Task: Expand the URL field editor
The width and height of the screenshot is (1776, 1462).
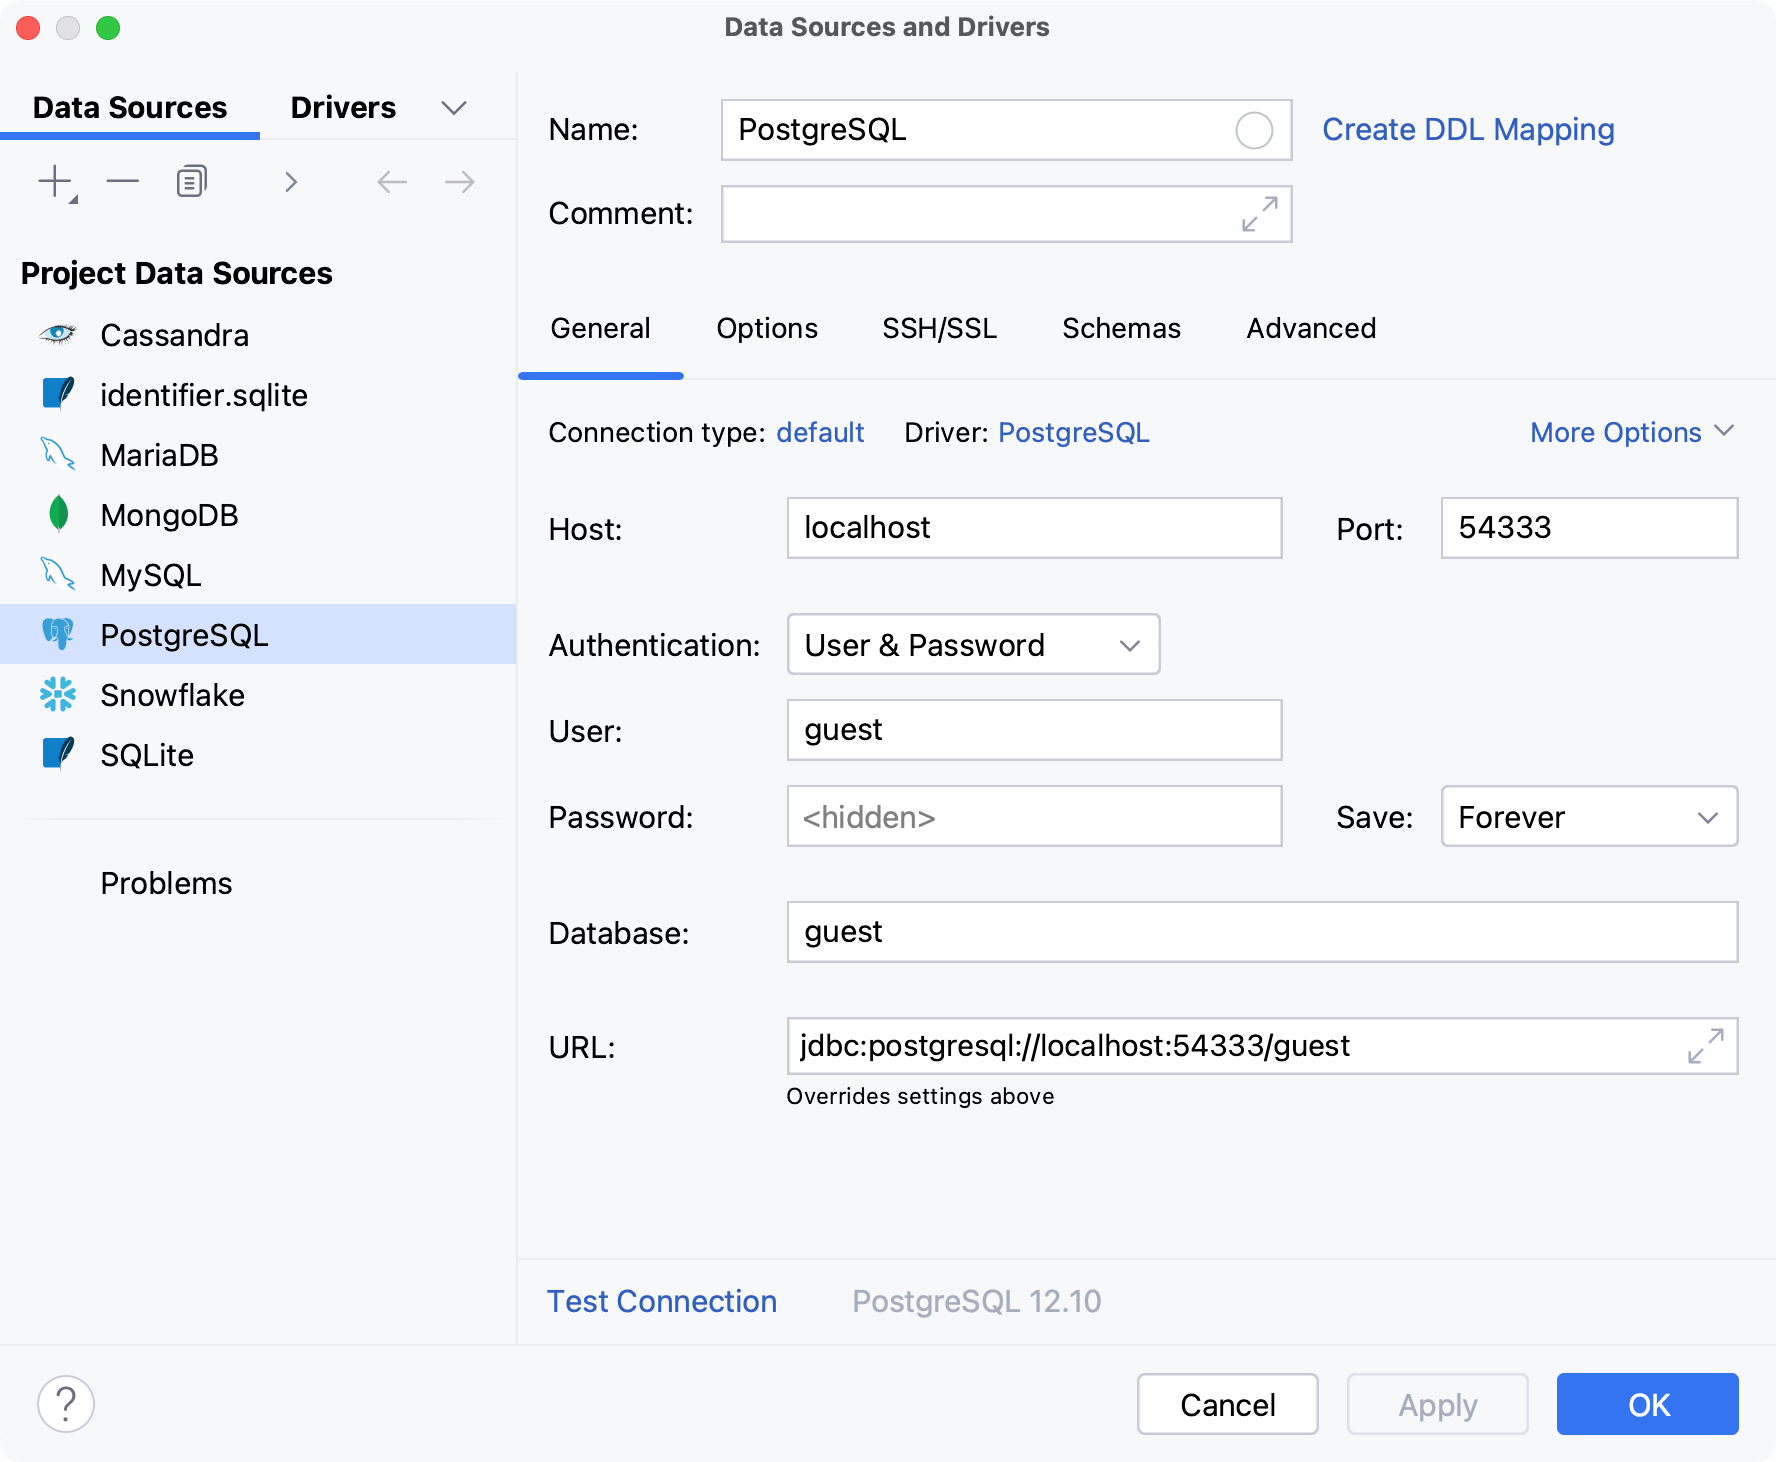Action: 1707,1046
